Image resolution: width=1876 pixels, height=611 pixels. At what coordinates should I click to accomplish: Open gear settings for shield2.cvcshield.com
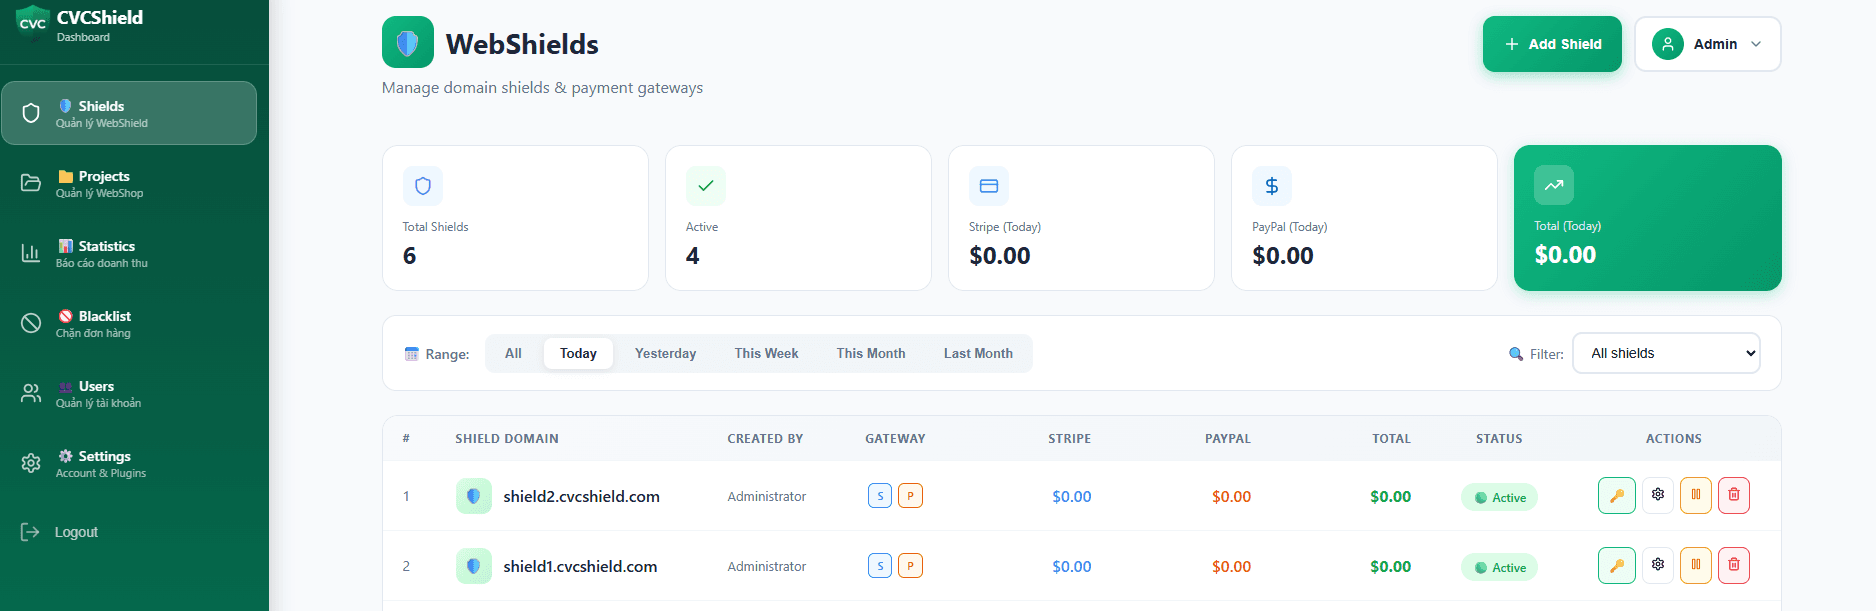pos(1657,495)
